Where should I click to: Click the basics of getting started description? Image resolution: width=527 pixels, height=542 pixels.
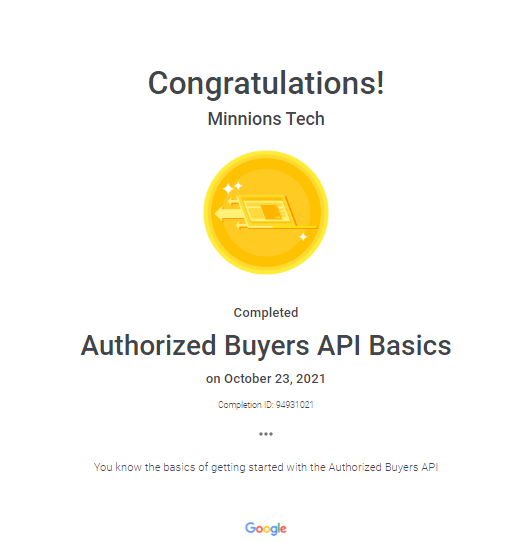coord(266,467)
